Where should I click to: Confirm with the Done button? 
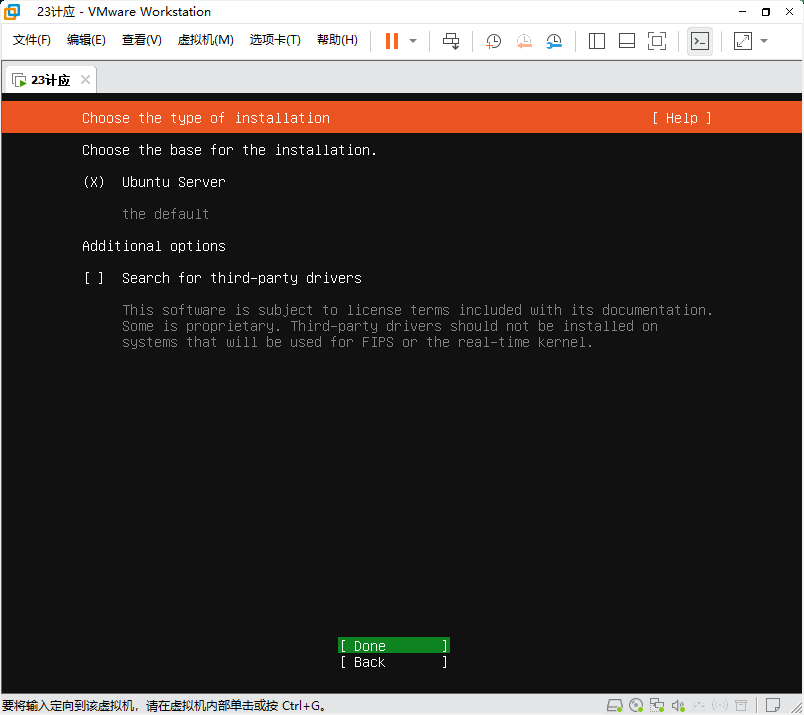click(394, 646)
